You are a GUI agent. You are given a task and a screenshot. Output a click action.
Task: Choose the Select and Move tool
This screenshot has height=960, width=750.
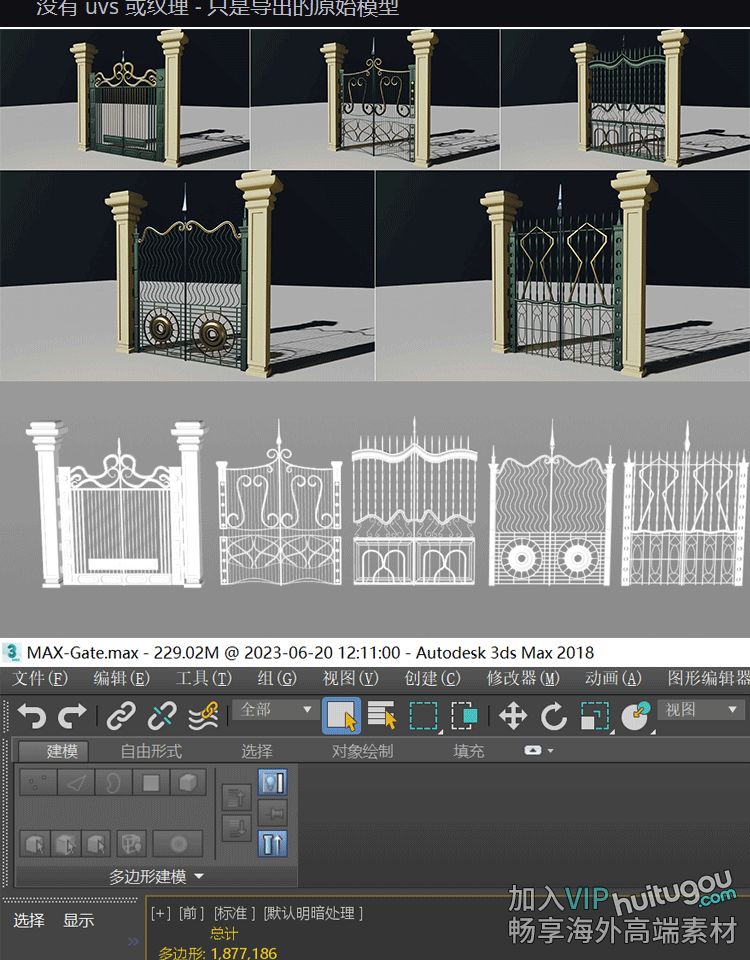click(512, 715)
